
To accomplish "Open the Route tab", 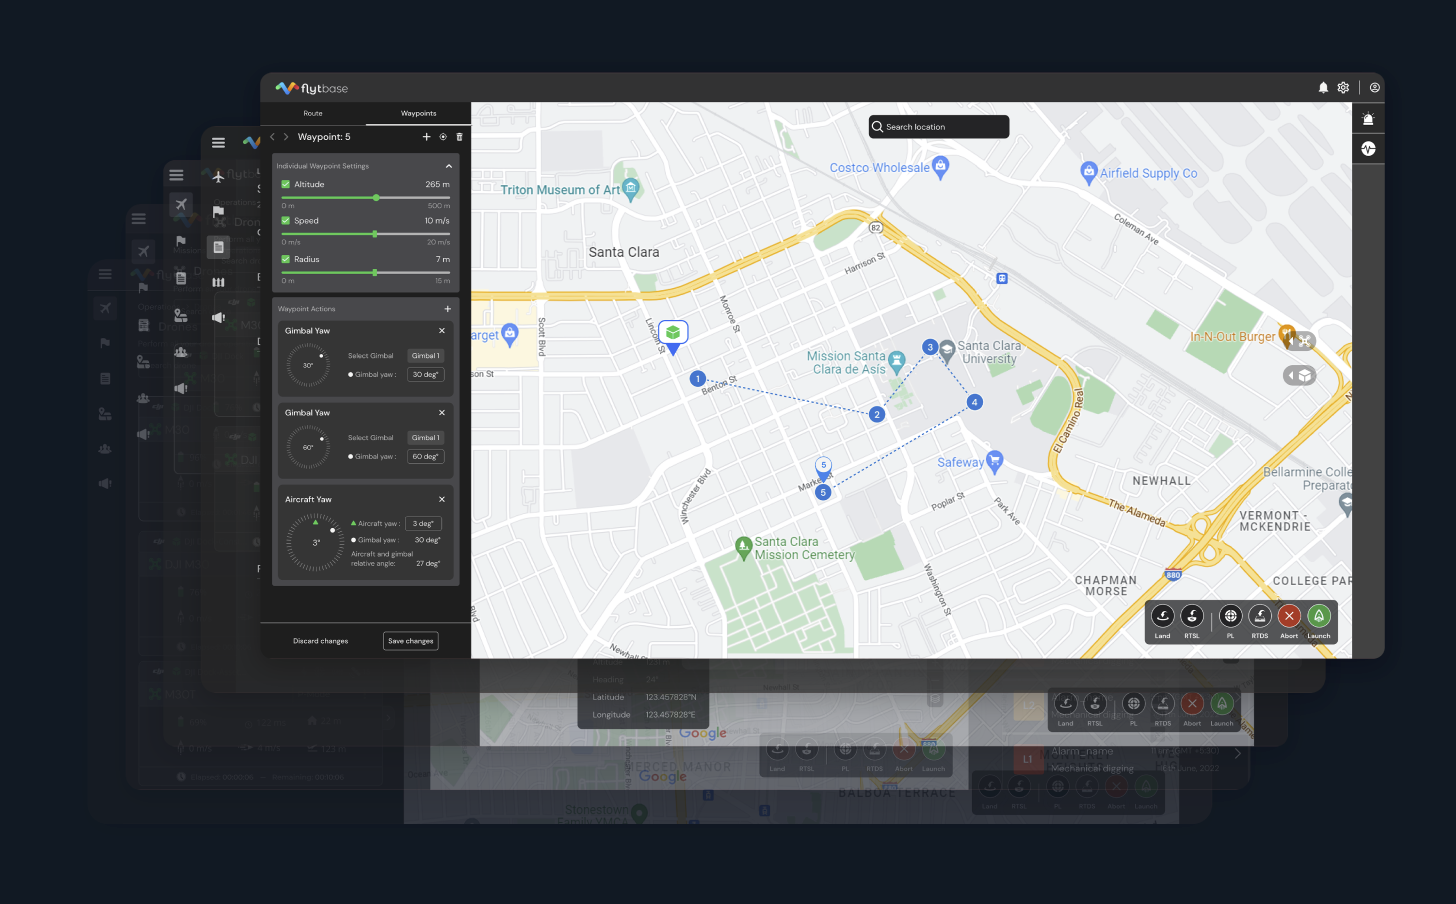I will click(x=313, y=113).
